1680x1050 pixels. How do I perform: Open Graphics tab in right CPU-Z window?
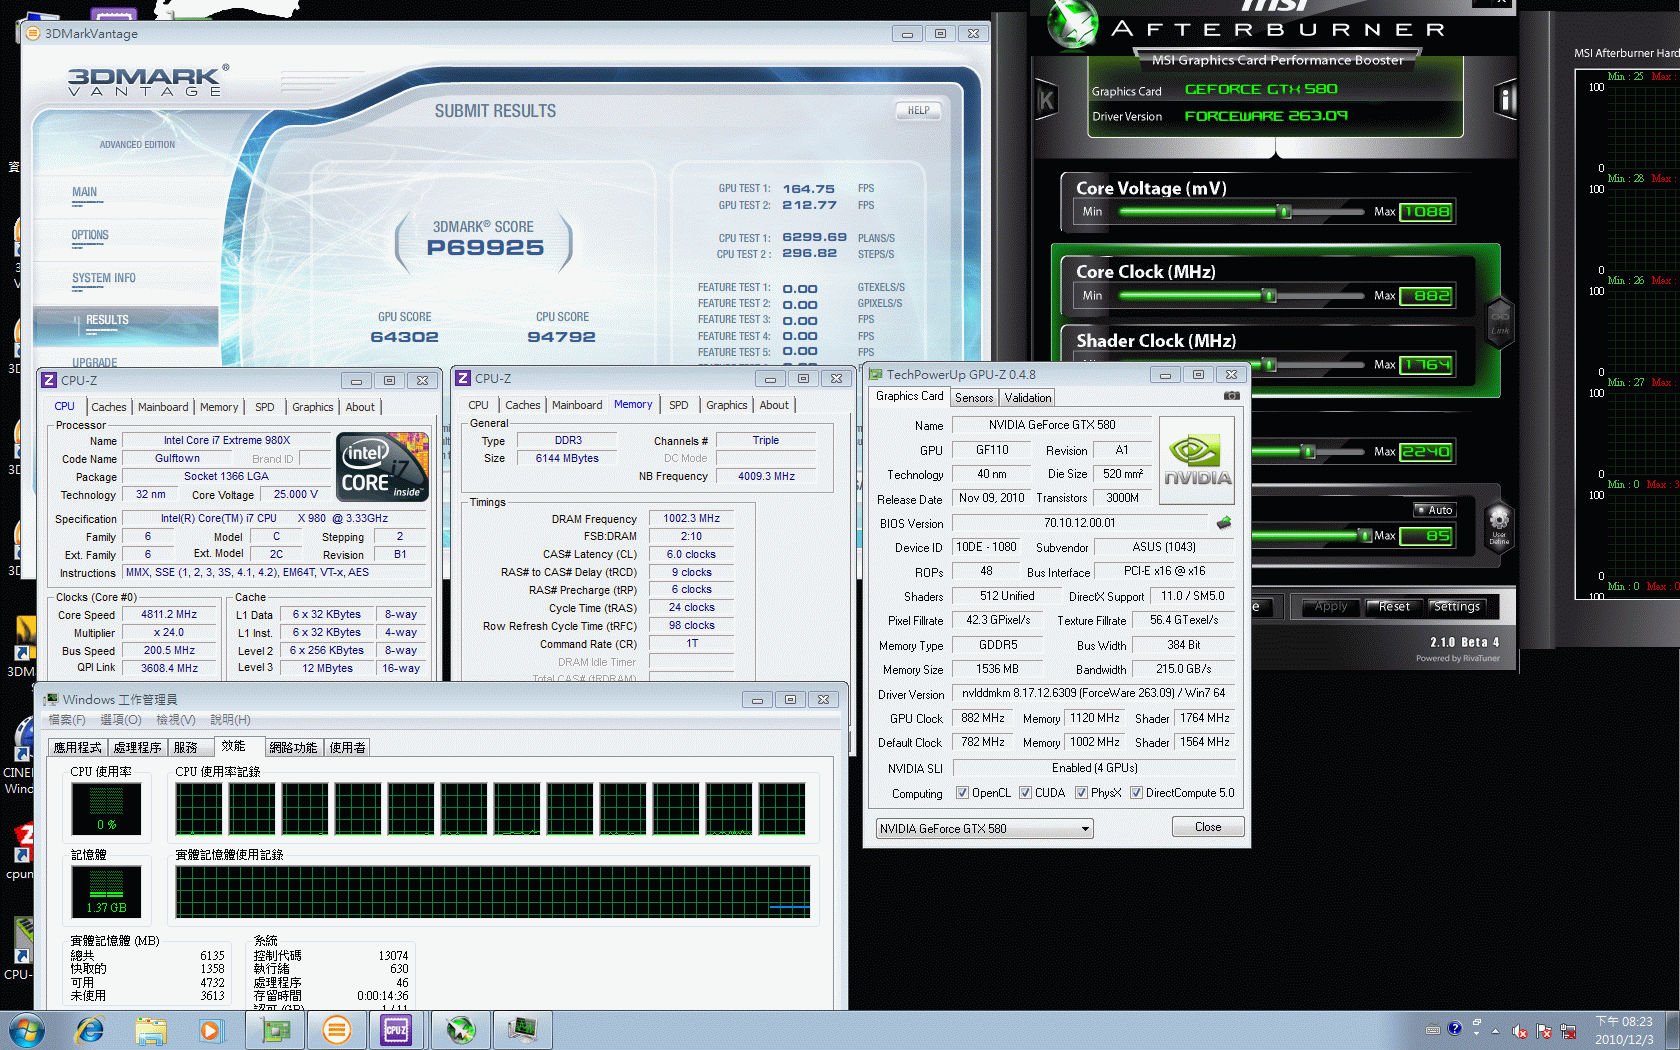tap(727, 405)
